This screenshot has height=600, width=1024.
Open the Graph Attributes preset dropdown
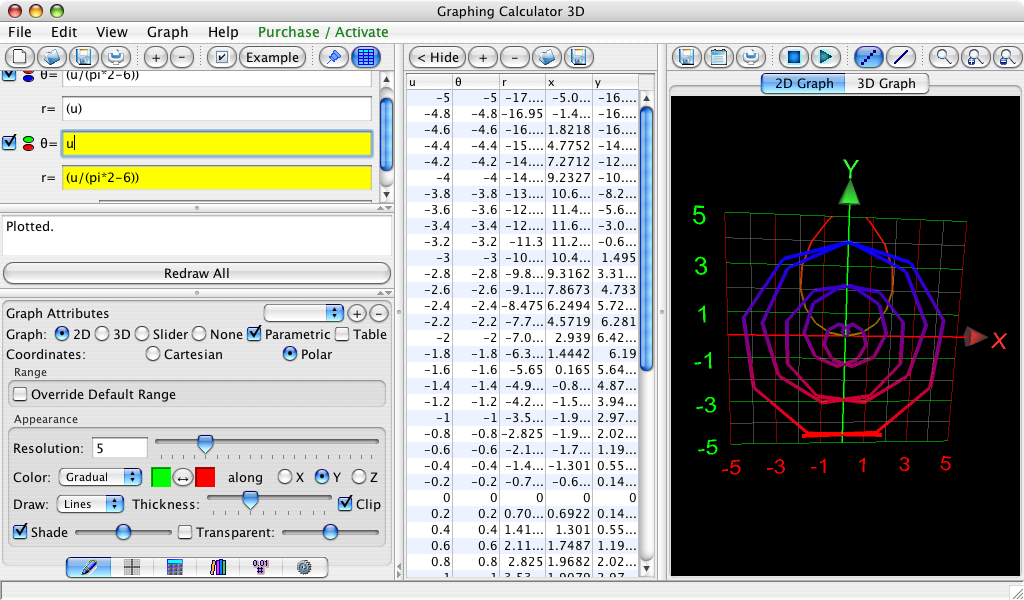[x=303, y=313]
